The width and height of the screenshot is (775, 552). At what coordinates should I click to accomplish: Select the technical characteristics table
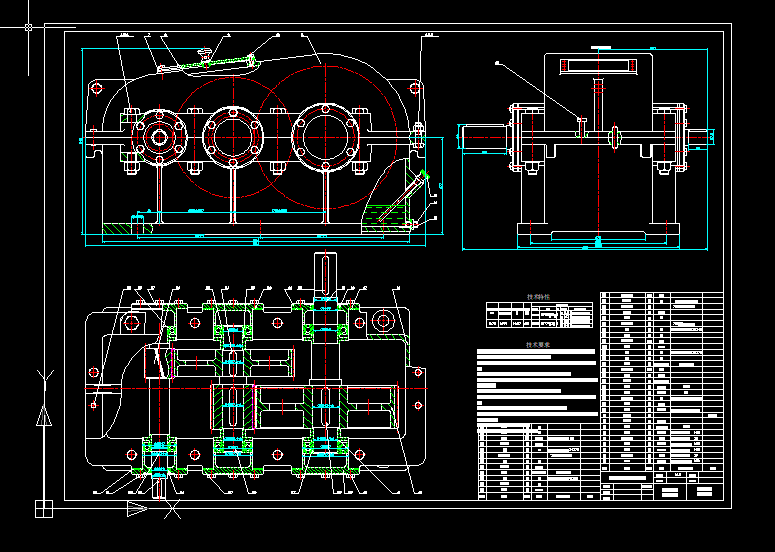tap(539, 315)
